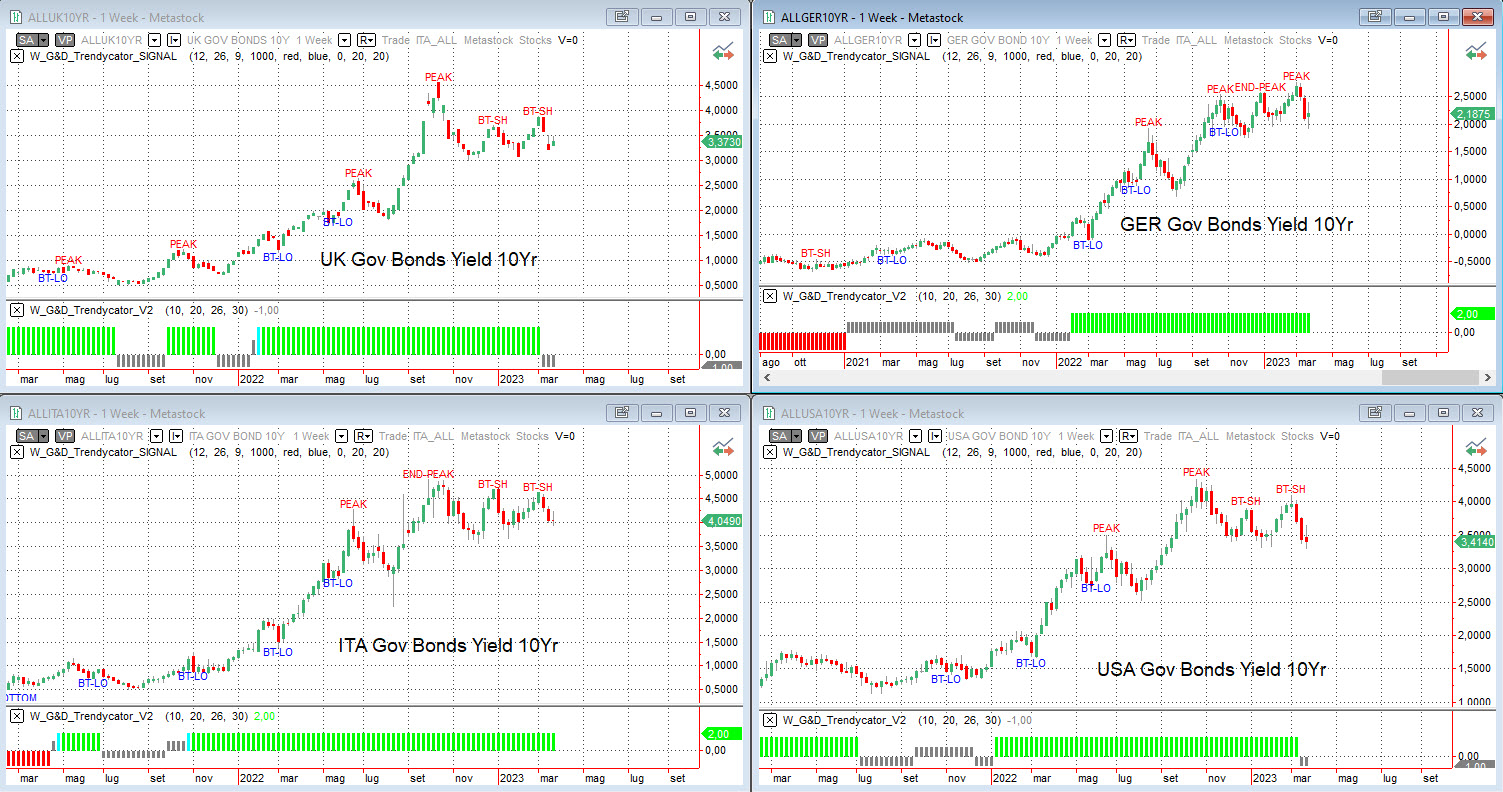Open the 1 Week period dropdown in USA window
1503x792 pixels.
(1104, 436)
